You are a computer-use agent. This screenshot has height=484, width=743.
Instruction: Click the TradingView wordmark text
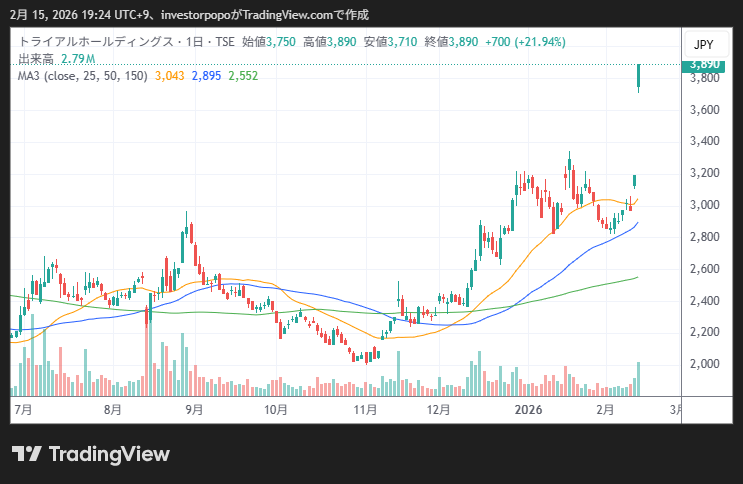click(x=110, y=454)
